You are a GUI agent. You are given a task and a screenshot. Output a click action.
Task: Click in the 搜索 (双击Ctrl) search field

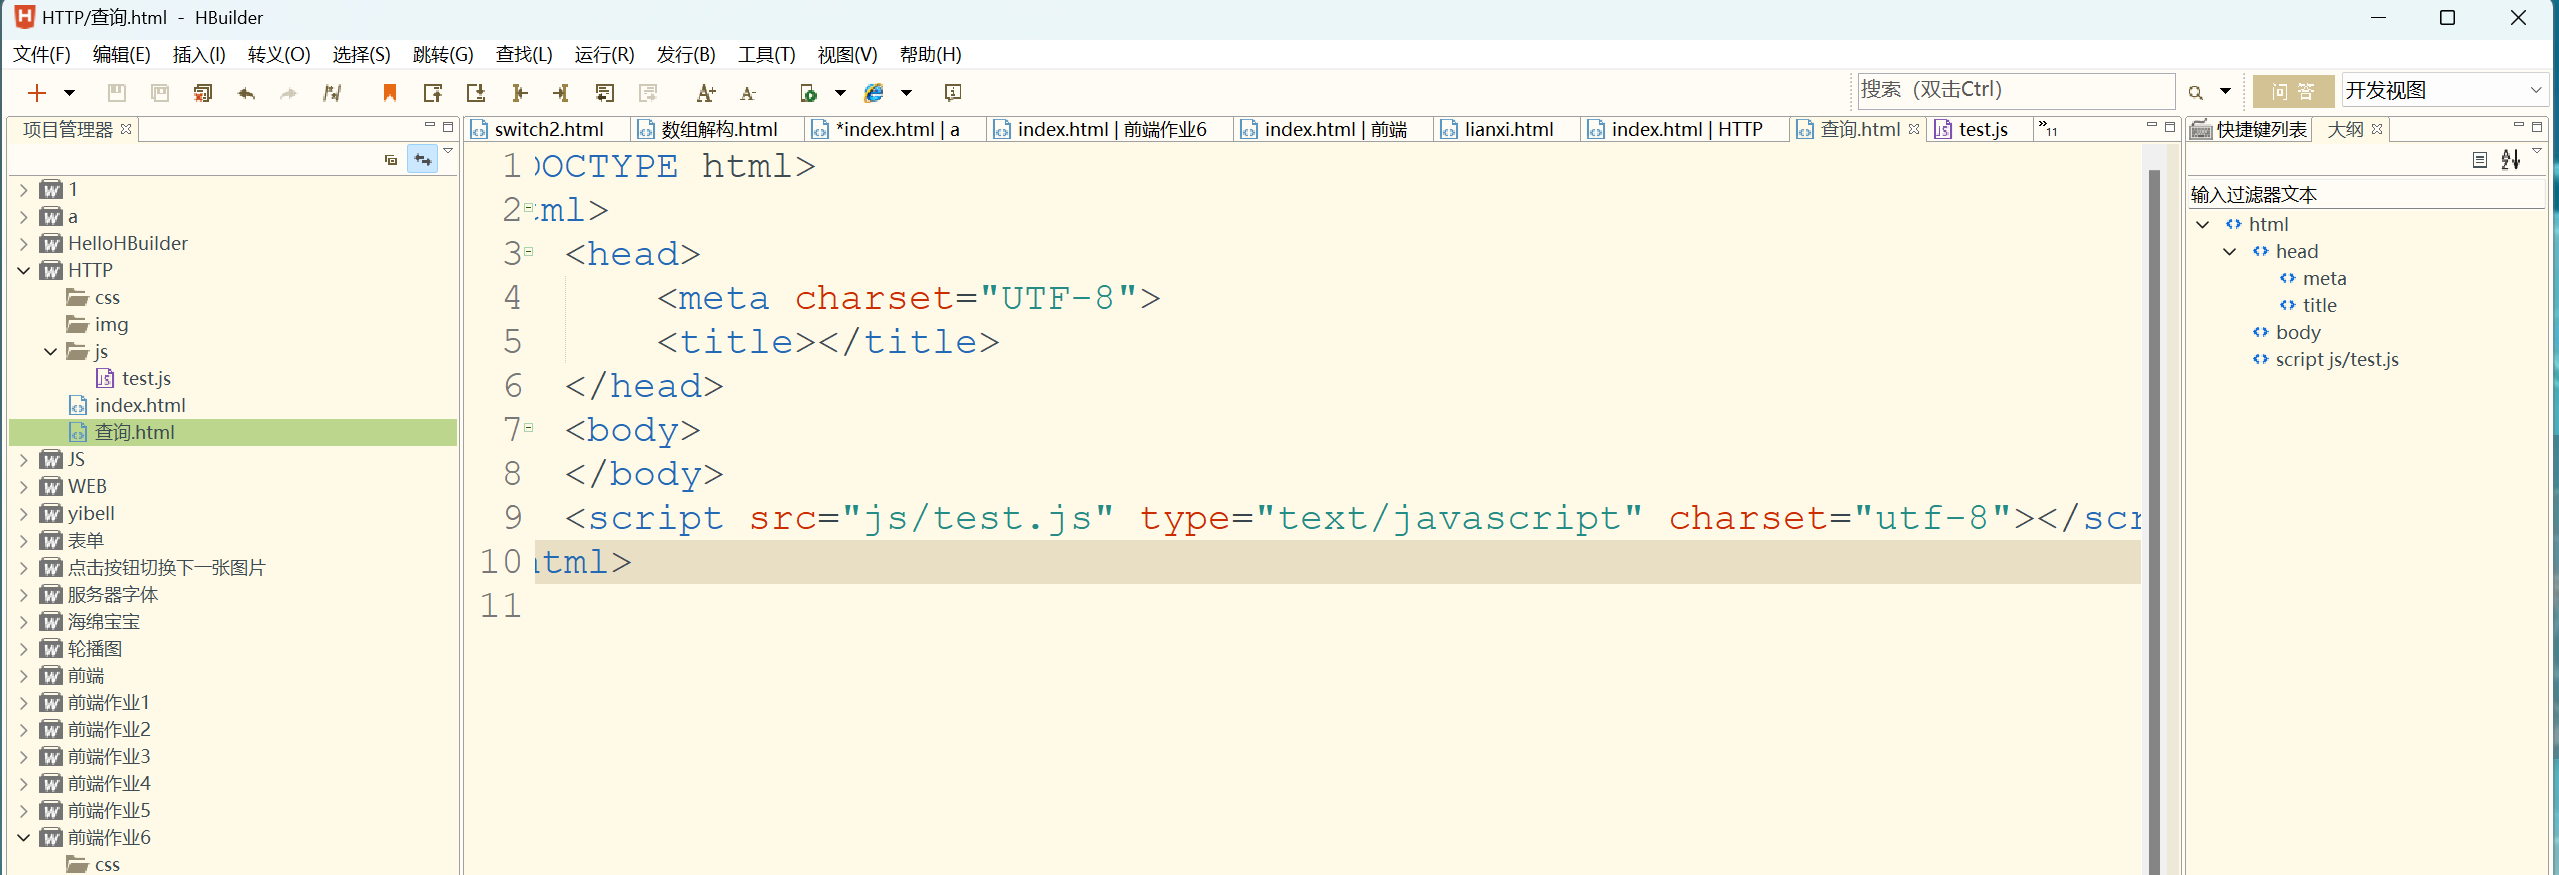2015,90
